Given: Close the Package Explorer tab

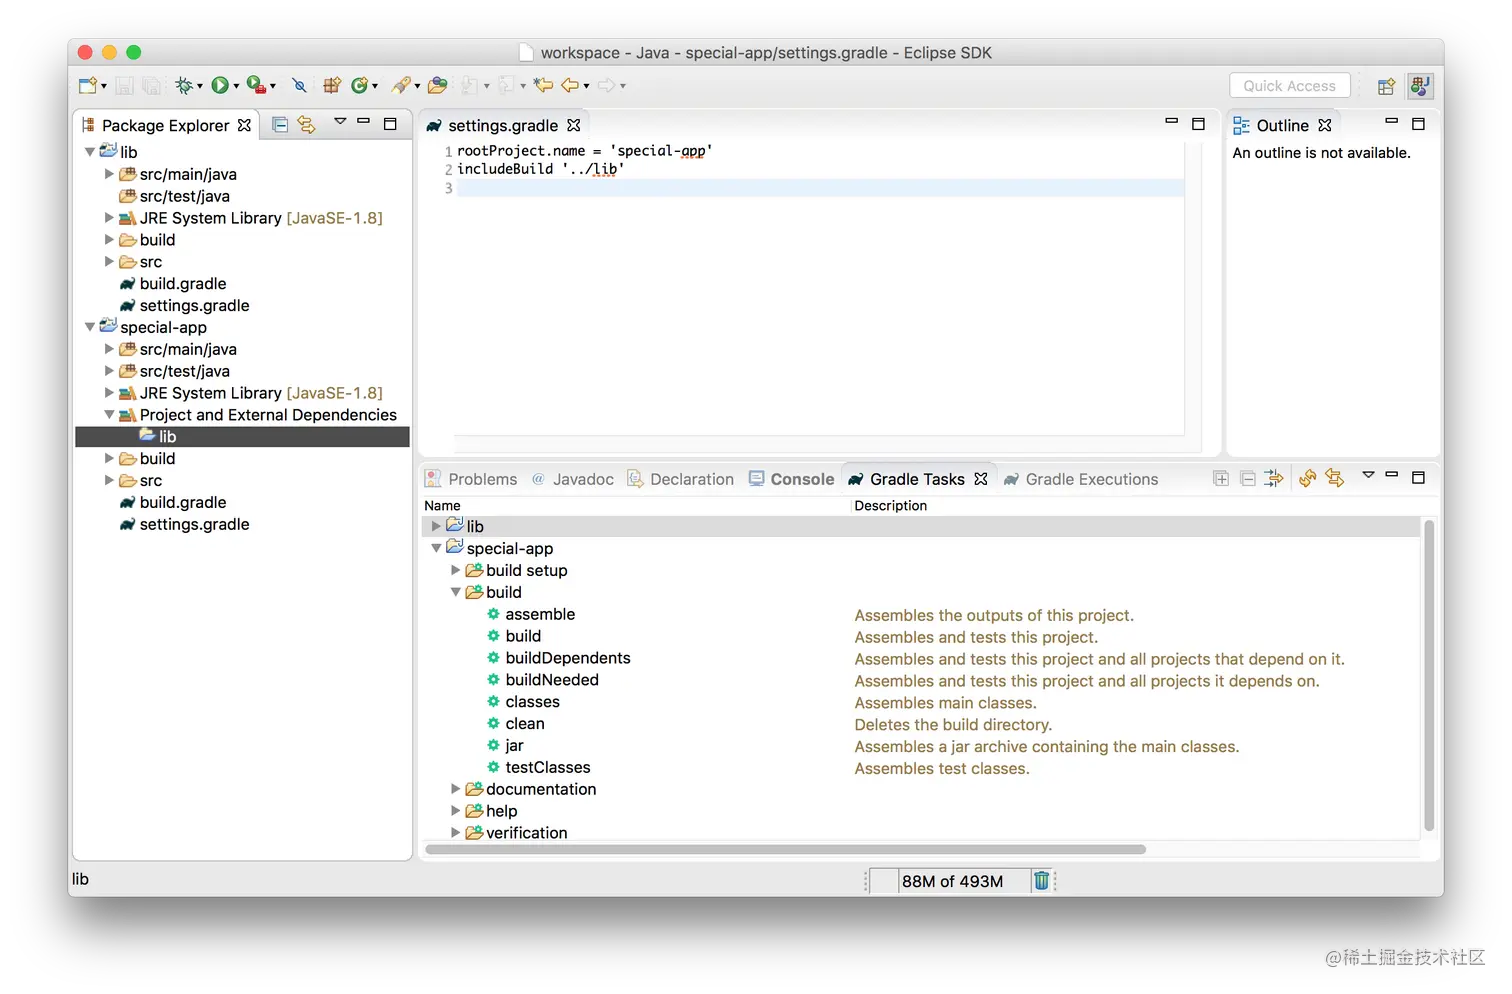Looking at the screenshot, I should point(244,125).
